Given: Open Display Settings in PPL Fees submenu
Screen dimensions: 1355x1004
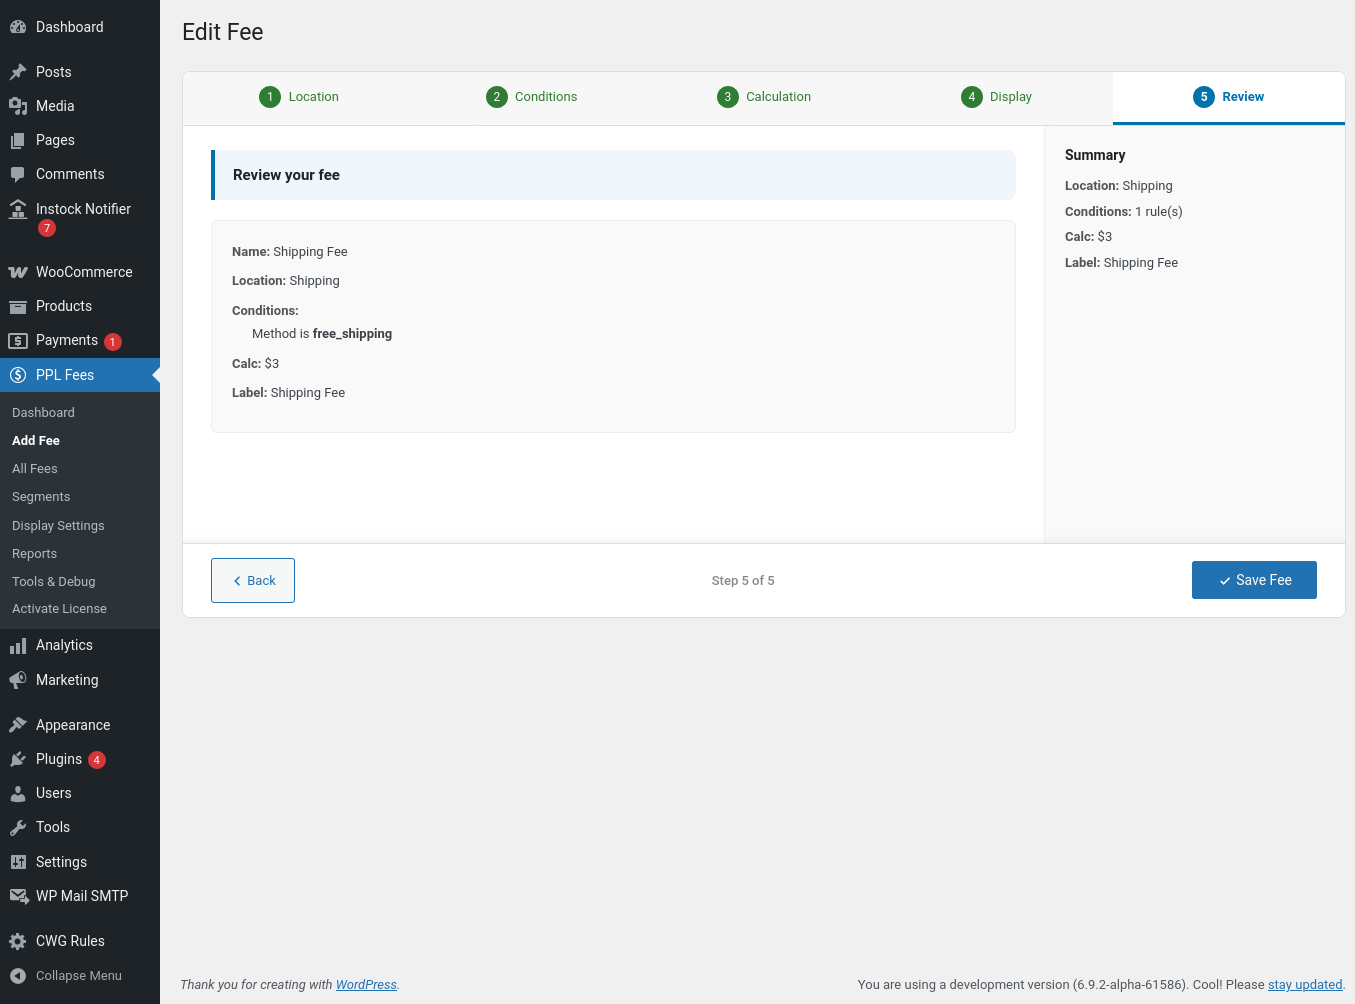Looking at the screenshot, I should (x=58, y=526).
